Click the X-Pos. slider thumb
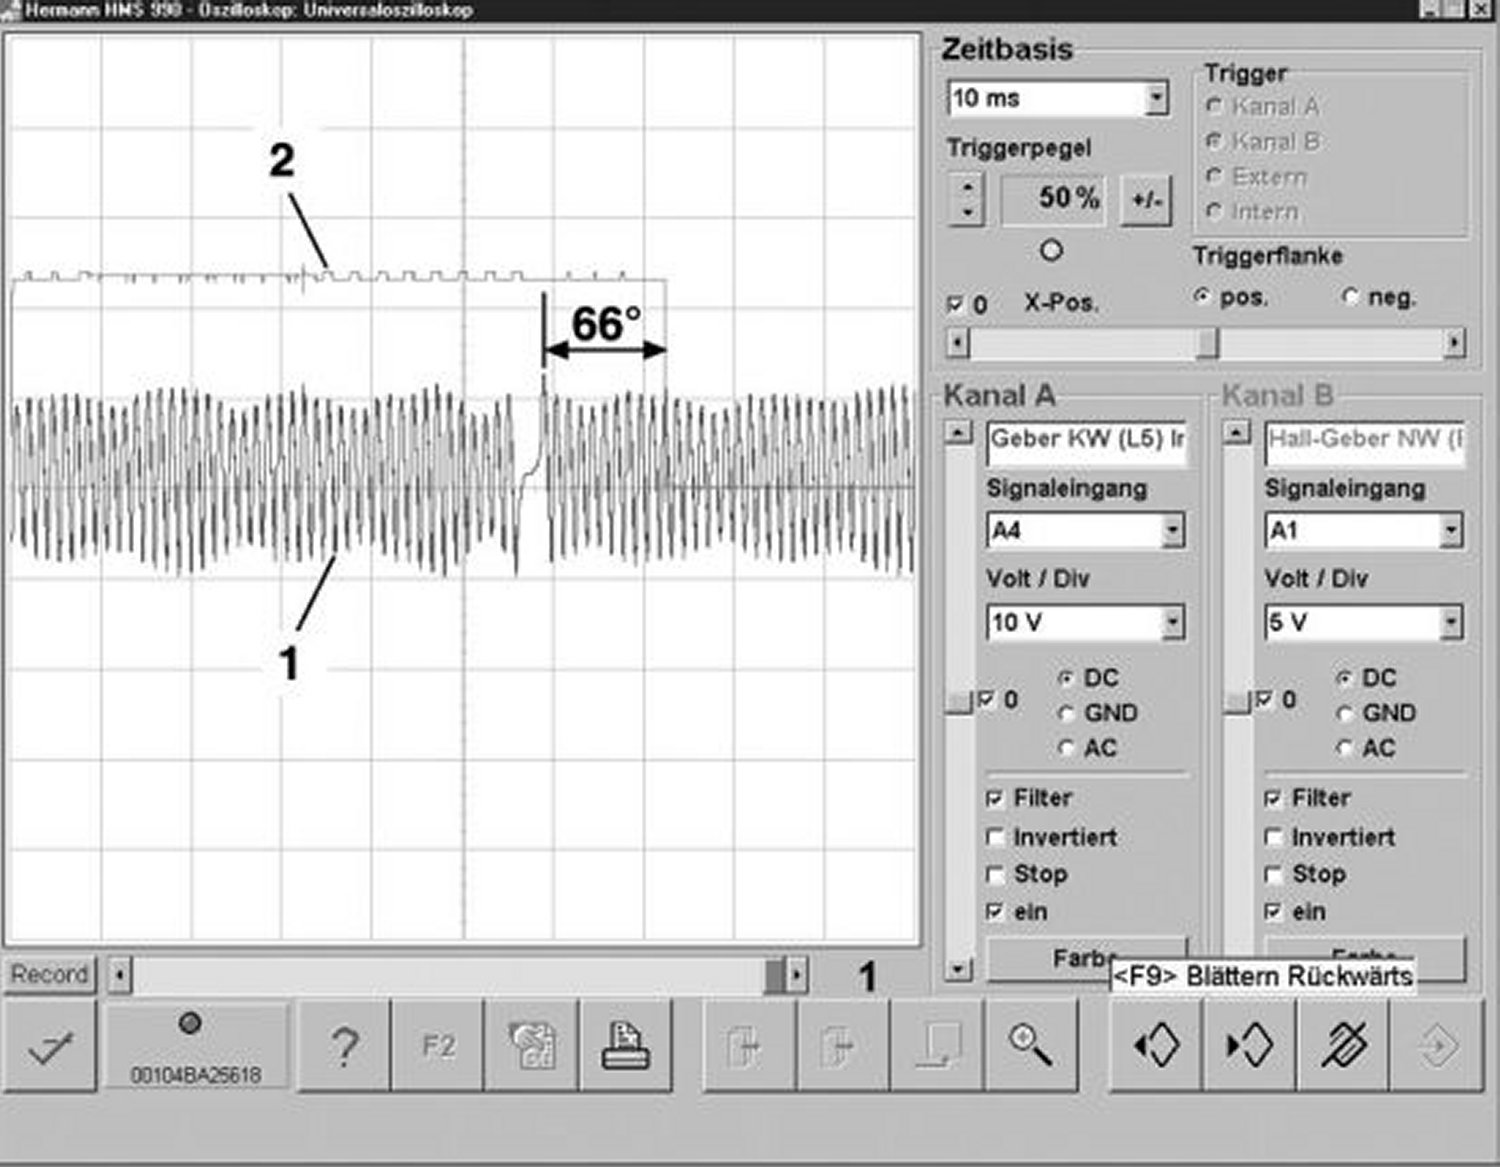This screenshot has width=1500, height=1167. pos(1208,343)
